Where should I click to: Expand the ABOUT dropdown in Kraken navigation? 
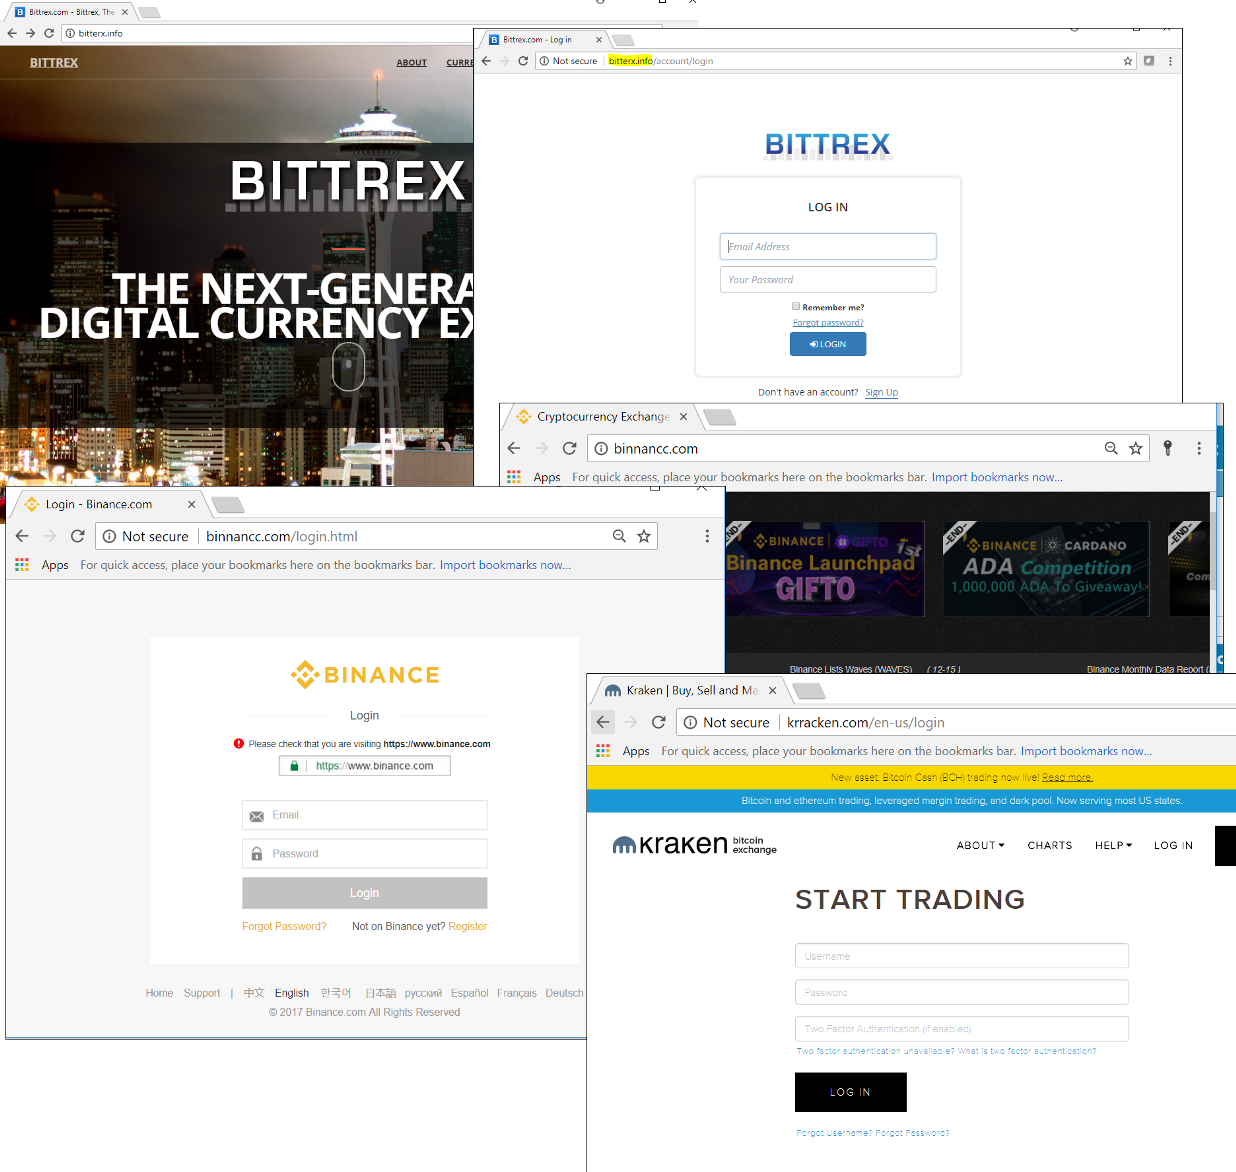pyautogui.click(x=981, y=845)
